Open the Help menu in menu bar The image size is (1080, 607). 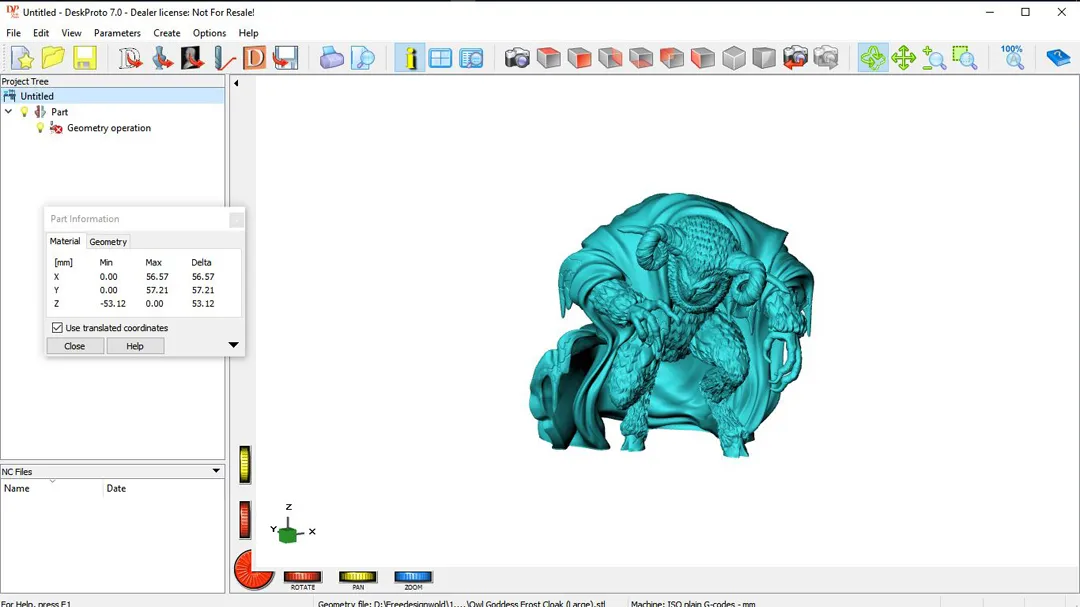(249, 33)
